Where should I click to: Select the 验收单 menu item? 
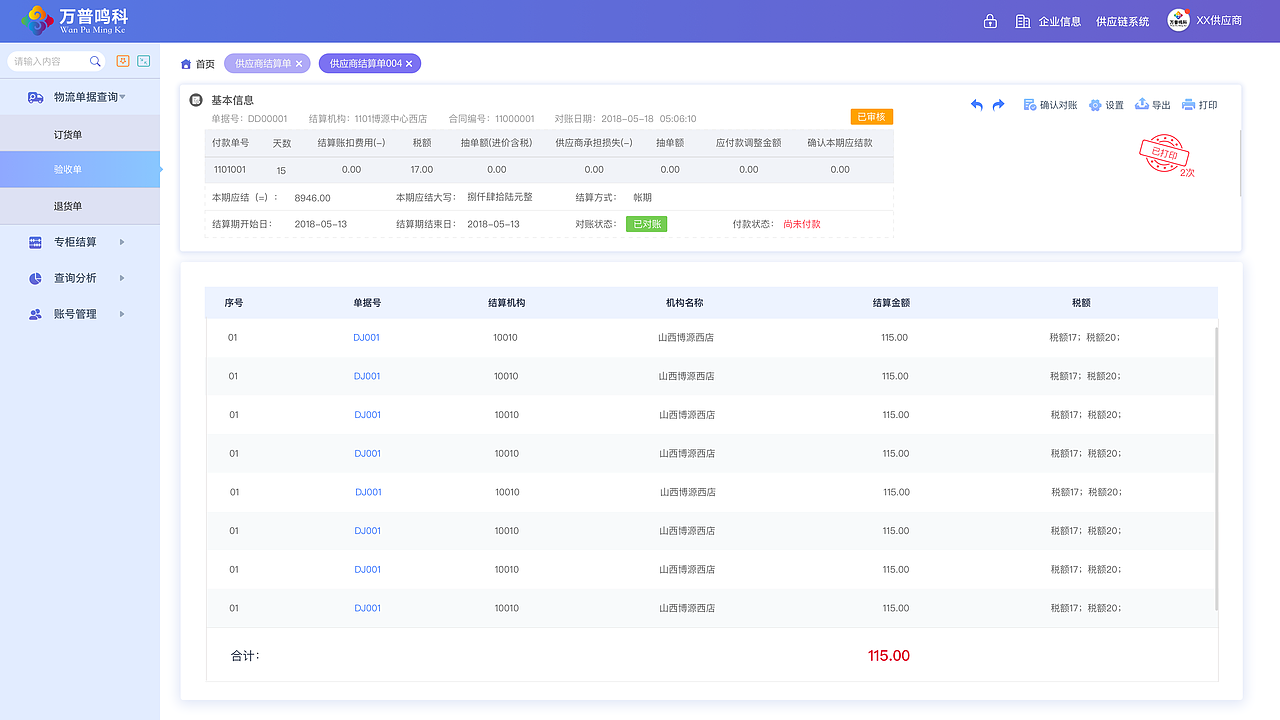click(x=80, y=170)
